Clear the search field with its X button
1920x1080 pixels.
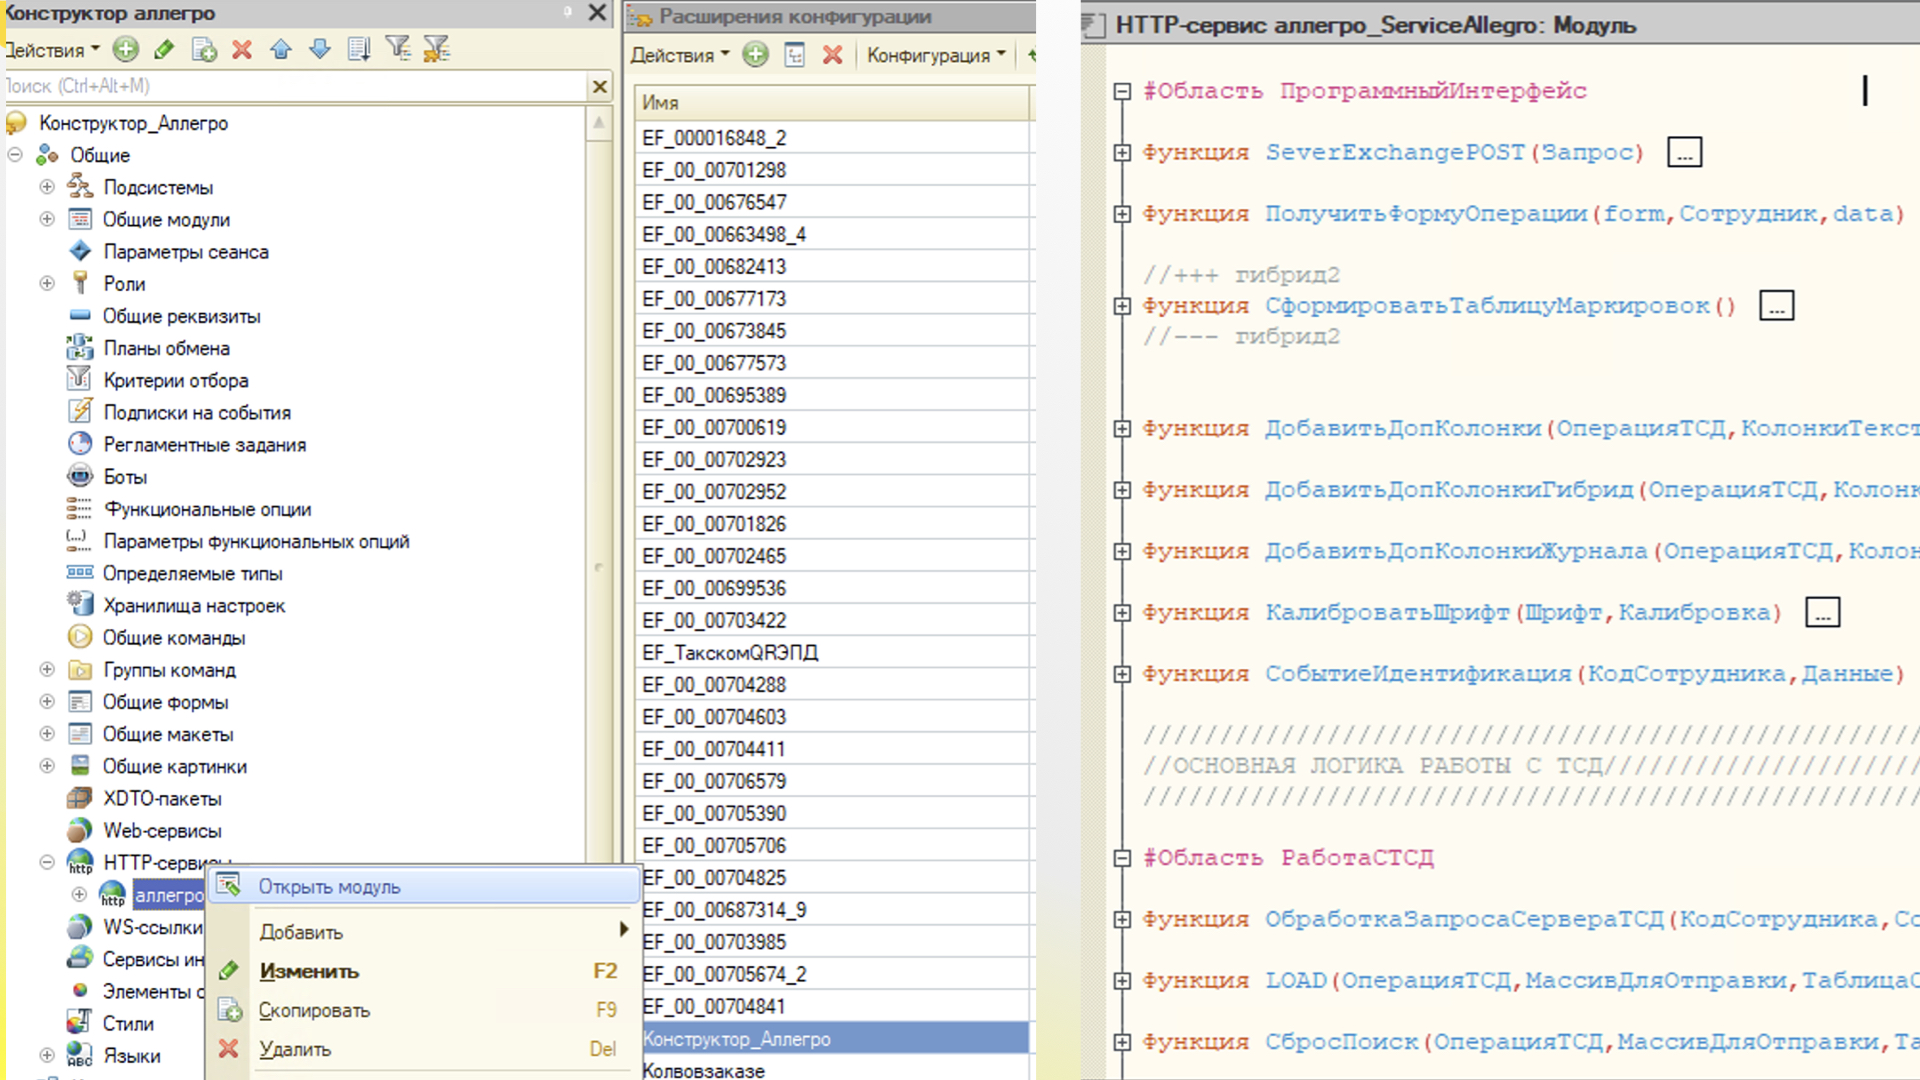[x=600, y=86]
